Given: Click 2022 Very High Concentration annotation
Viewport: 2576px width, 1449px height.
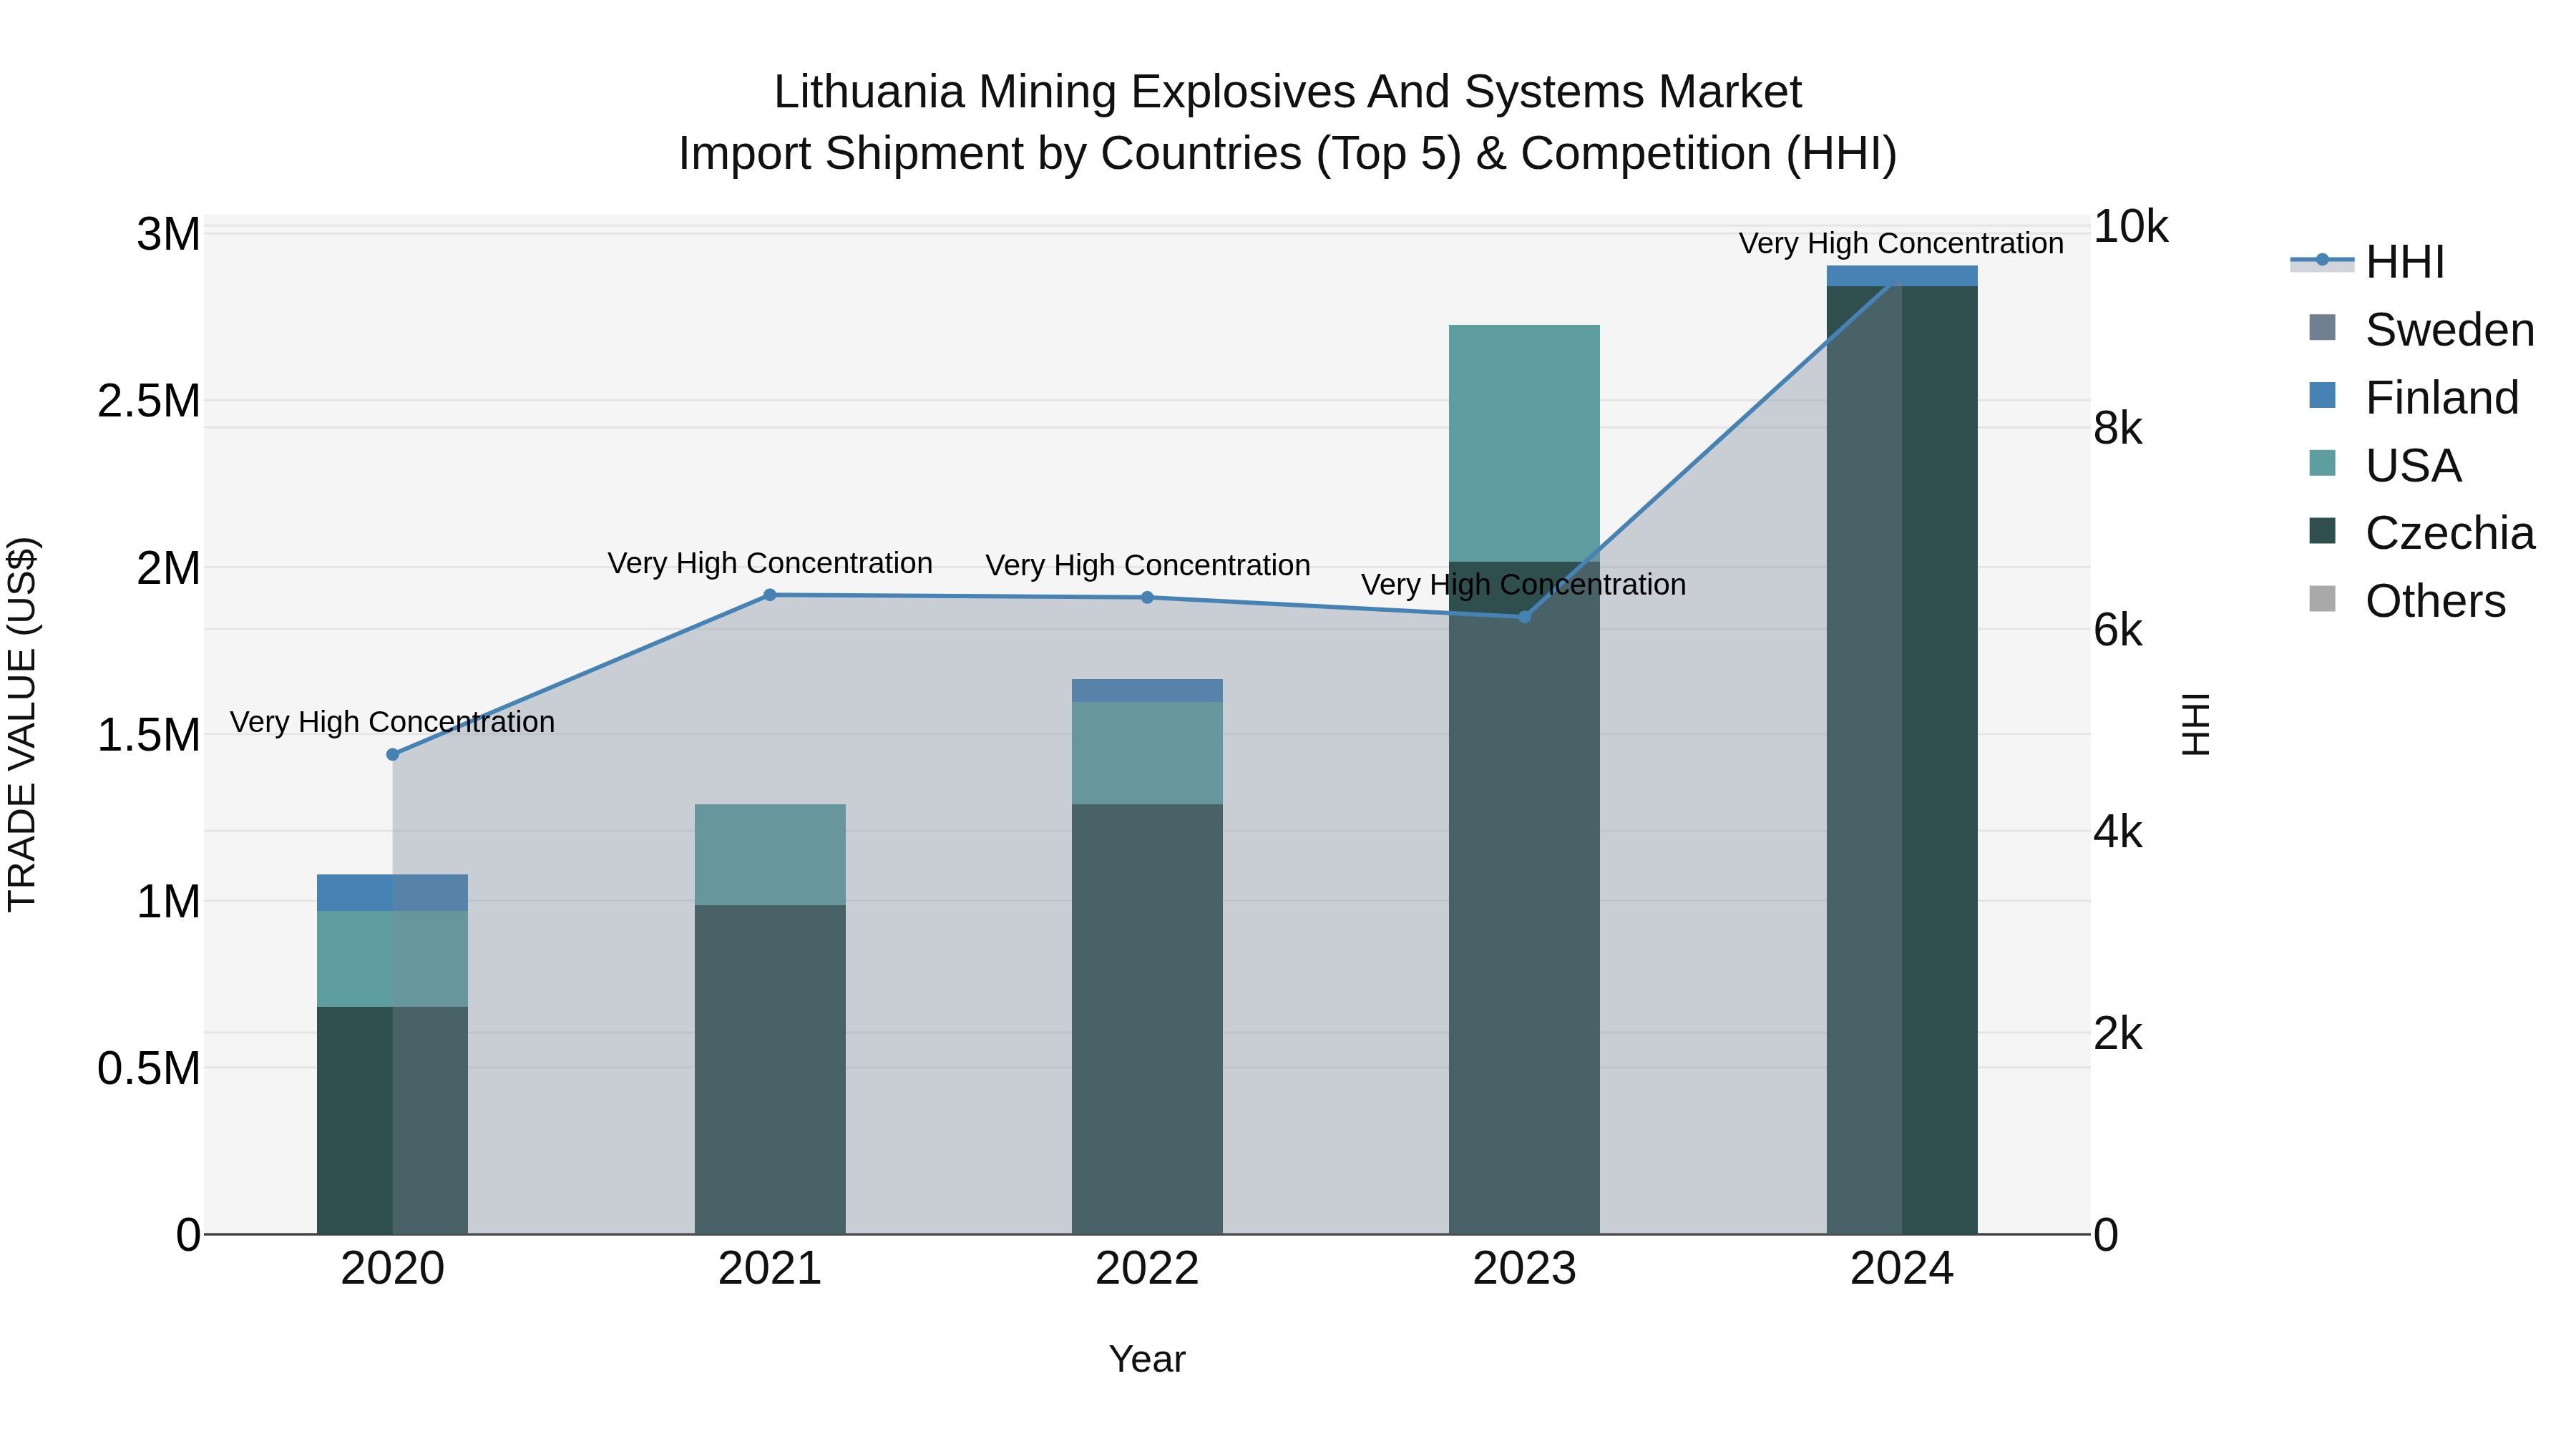Looking at the screenshot, I should click(x=1148, y=565).
